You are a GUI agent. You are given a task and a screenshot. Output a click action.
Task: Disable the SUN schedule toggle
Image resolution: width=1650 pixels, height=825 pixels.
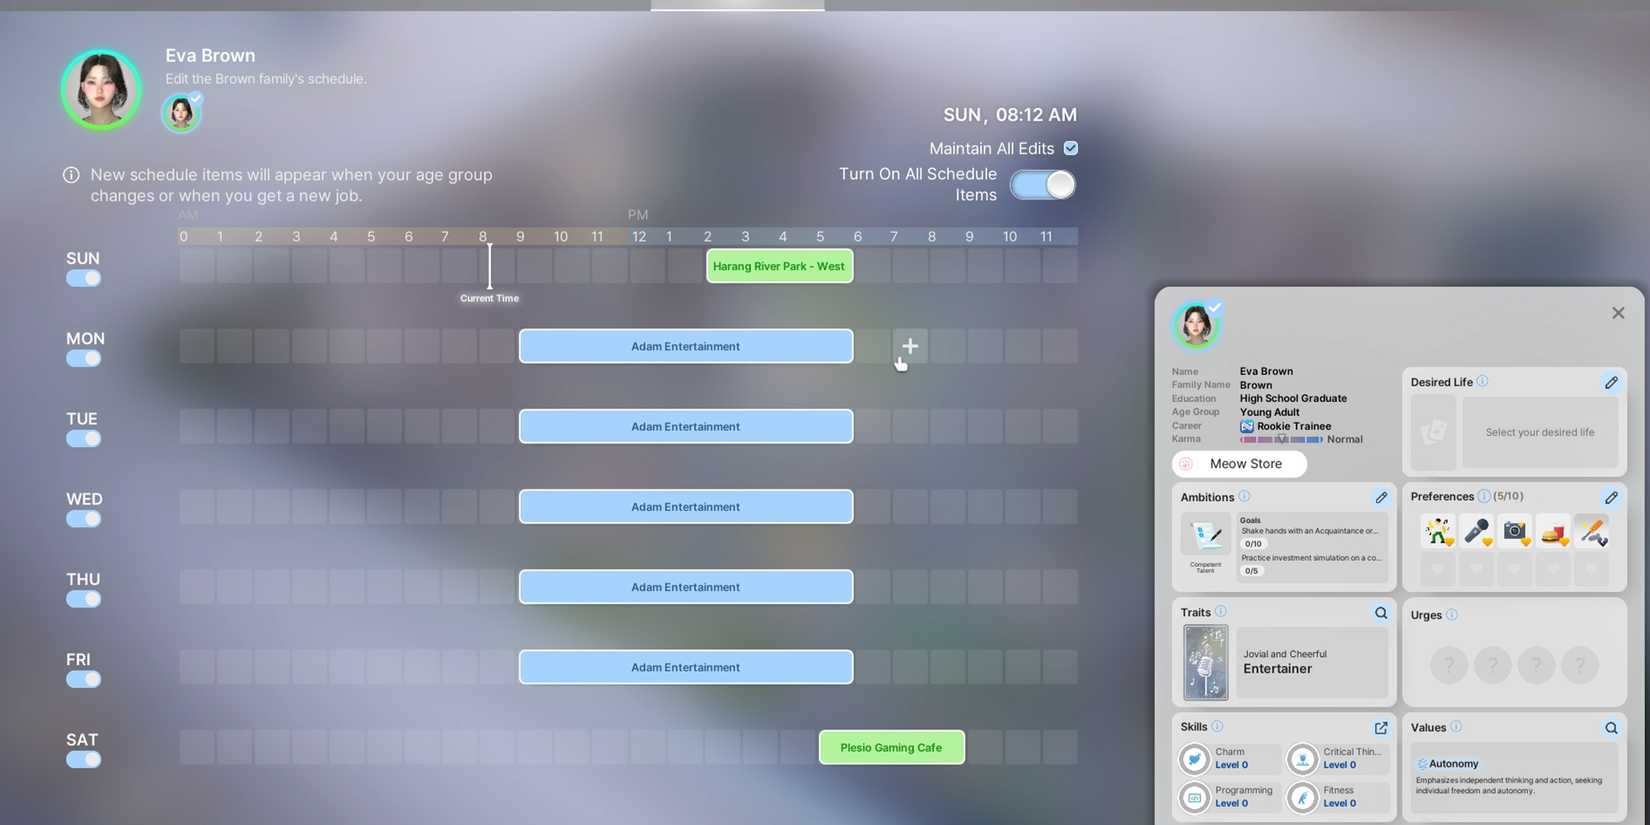83,279
